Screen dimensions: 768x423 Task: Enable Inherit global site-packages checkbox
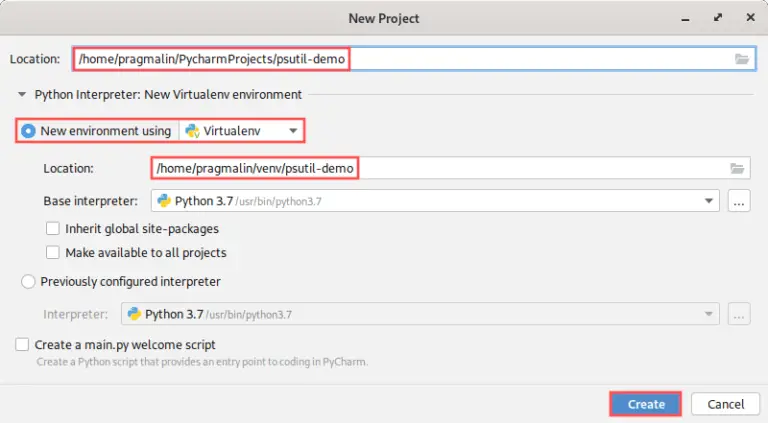coord(52,229)
